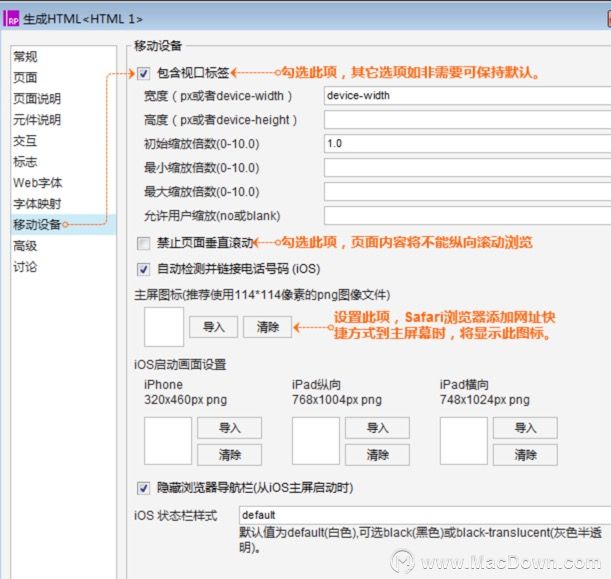611x579 pixels.
Task: Open the 高级 settings section
Action: (x=25, y=246)
